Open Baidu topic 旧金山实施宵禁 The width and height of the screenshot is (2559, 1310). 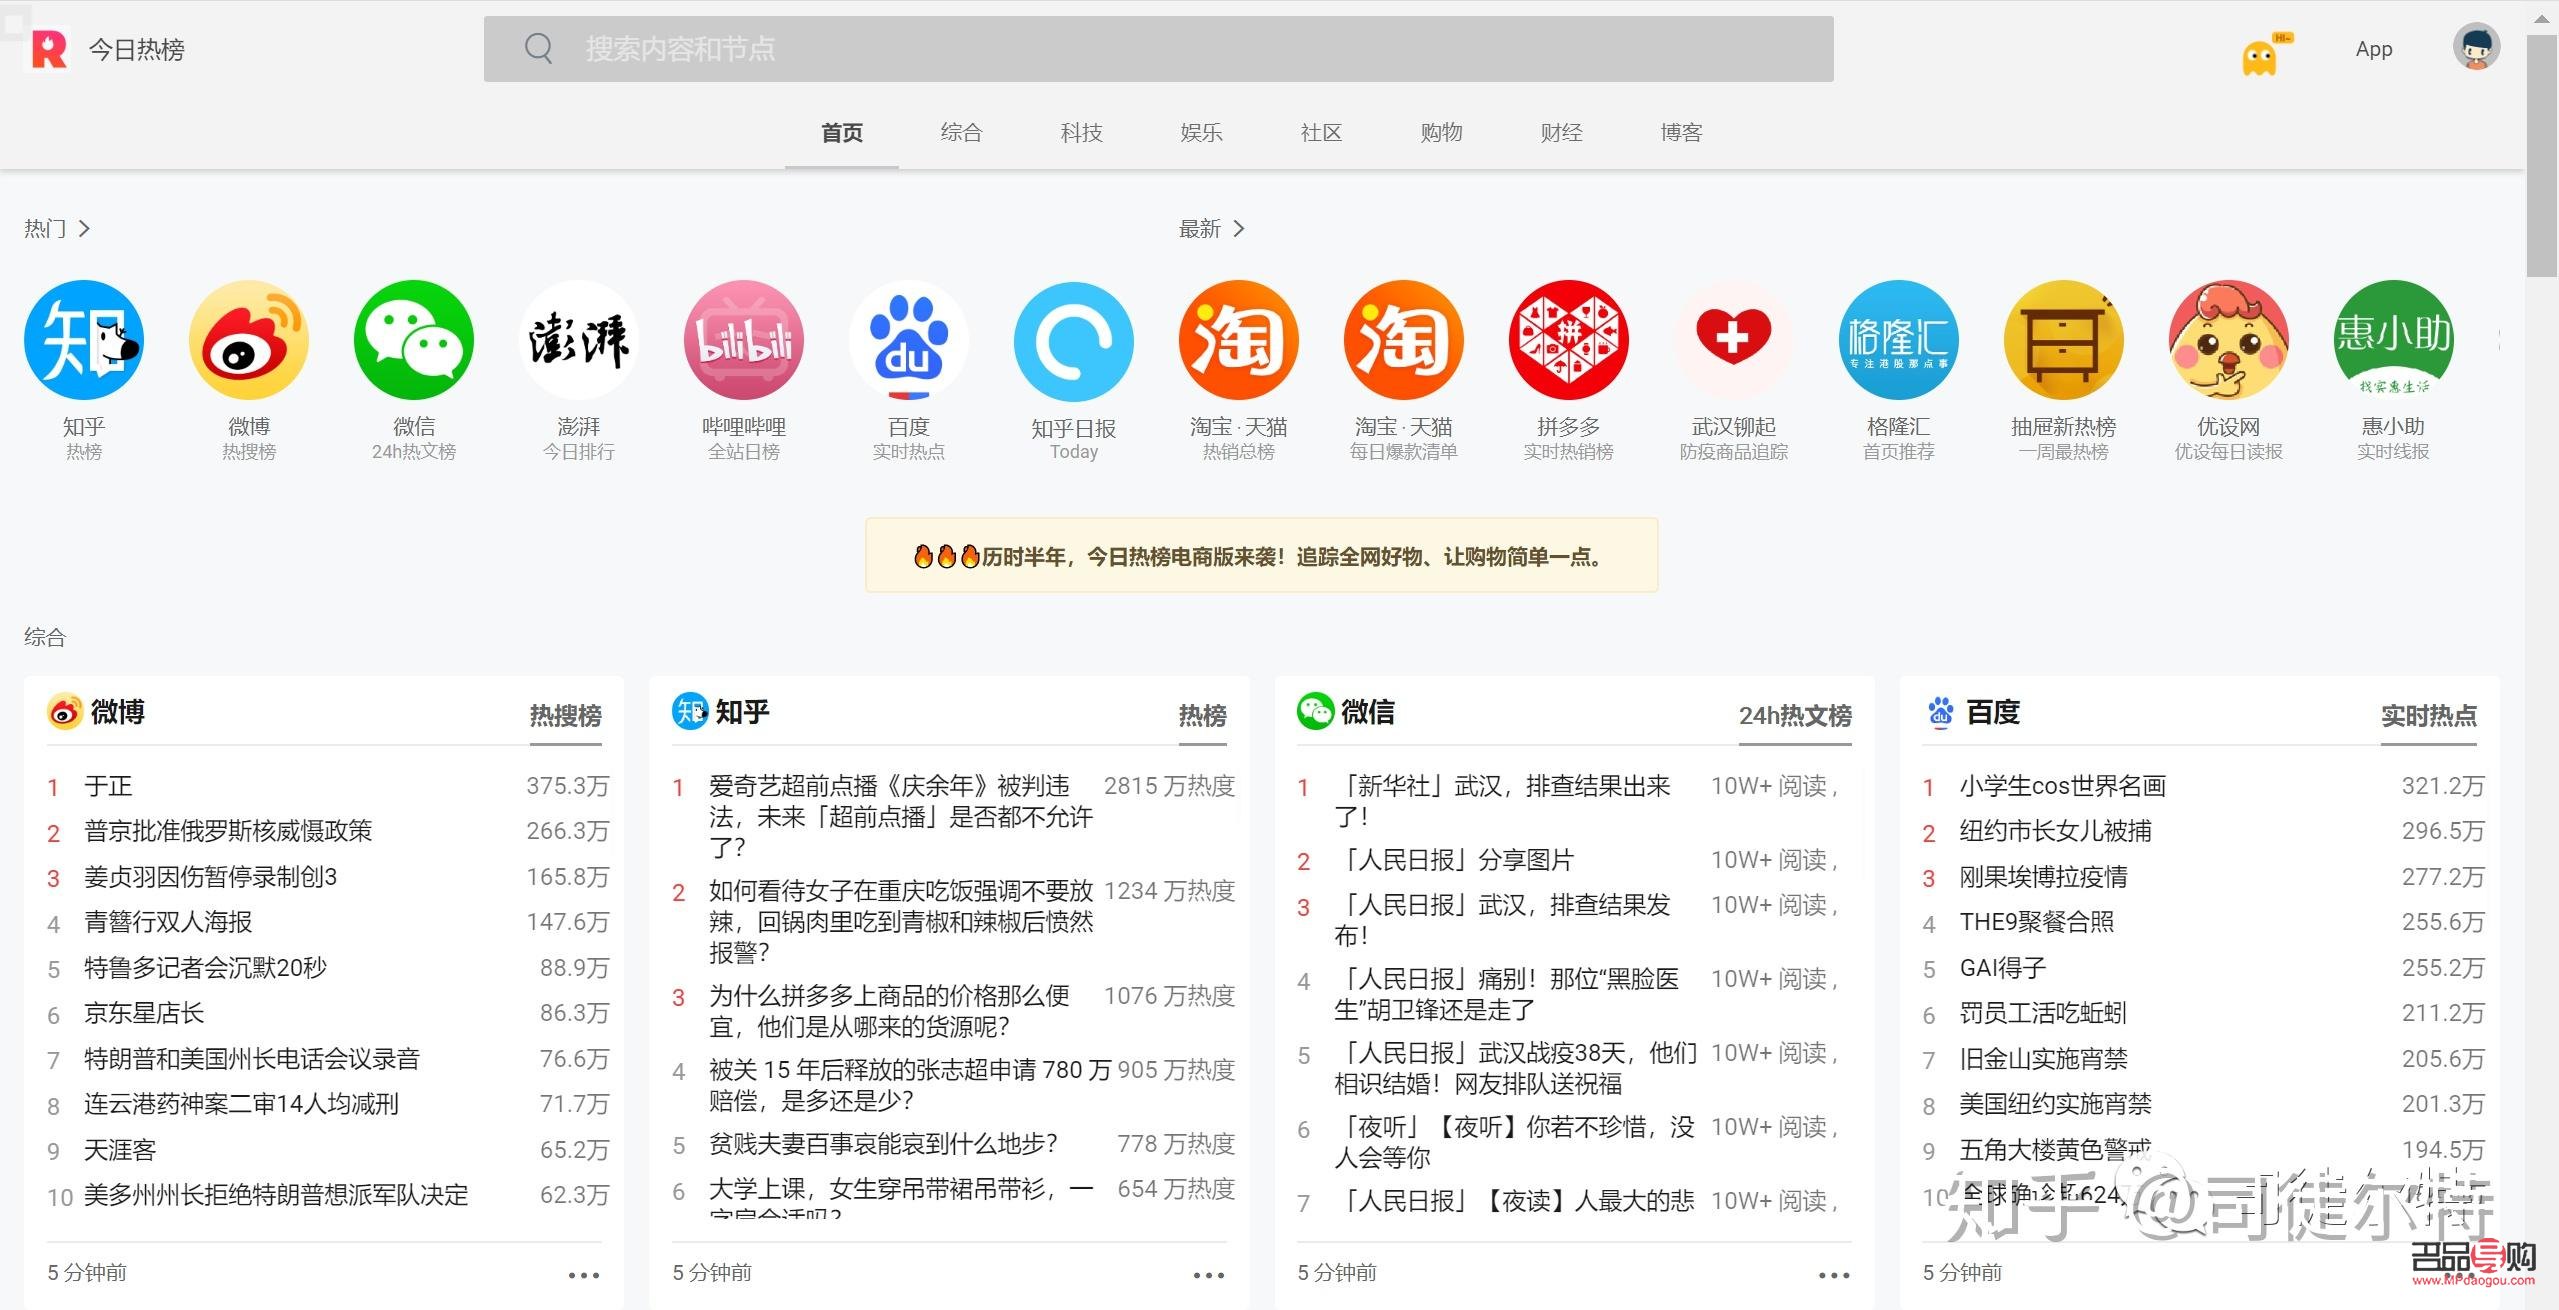pyautogui.click(x=2043, y=1059)
